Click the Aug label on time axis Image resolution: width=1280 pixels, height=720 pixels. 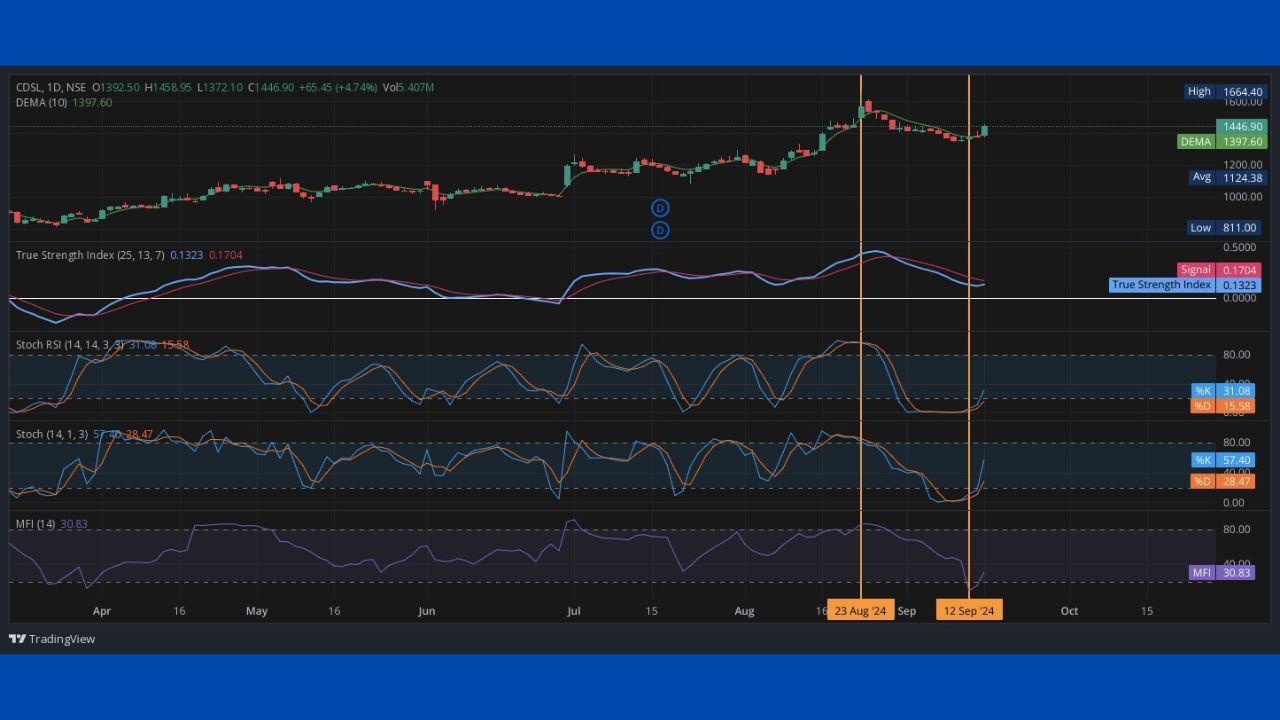pos(744,611)
